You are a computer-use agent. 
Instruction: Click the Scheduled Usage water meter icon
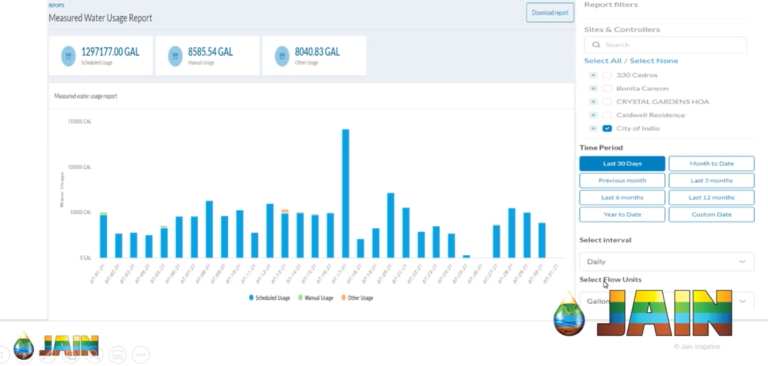69,56
